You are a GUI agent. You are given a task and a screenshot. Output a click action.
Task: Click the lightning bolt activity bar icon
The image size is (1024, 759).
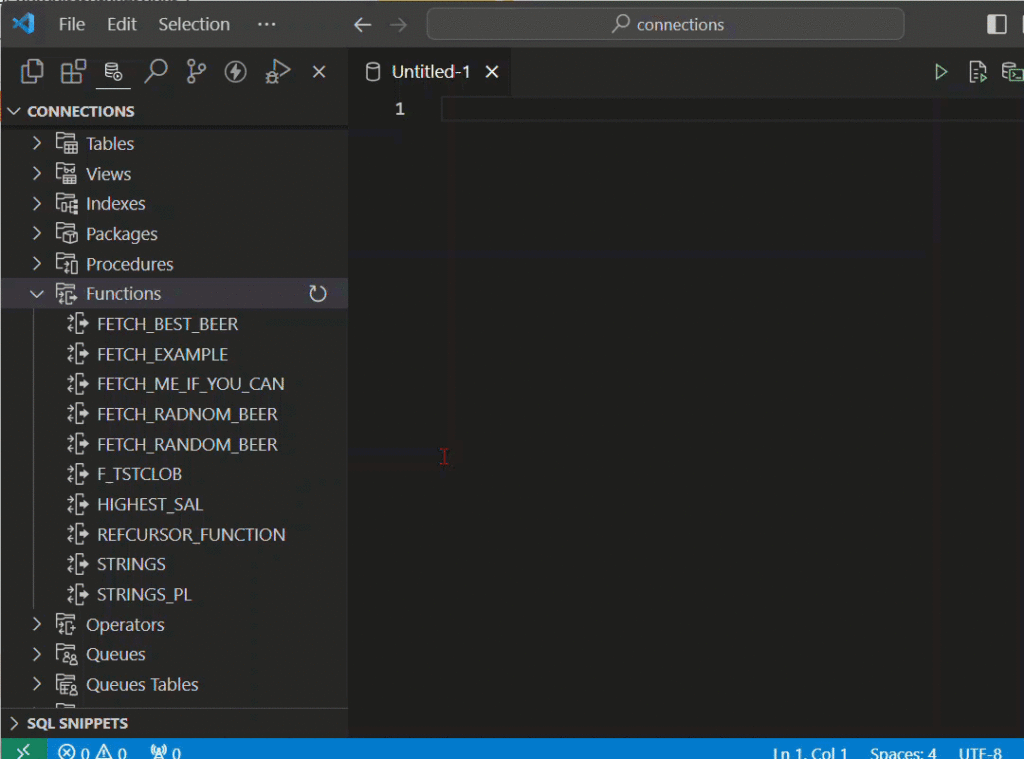(235, 71)
